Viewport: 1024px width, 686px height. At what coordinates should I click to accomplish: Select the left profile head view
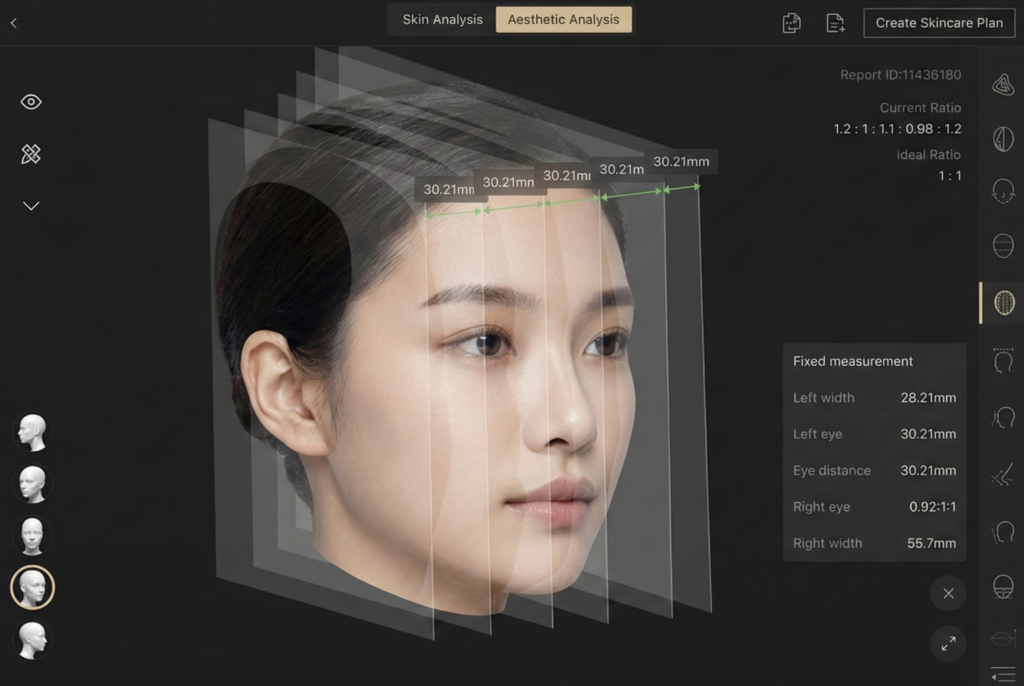click(32, 432)
